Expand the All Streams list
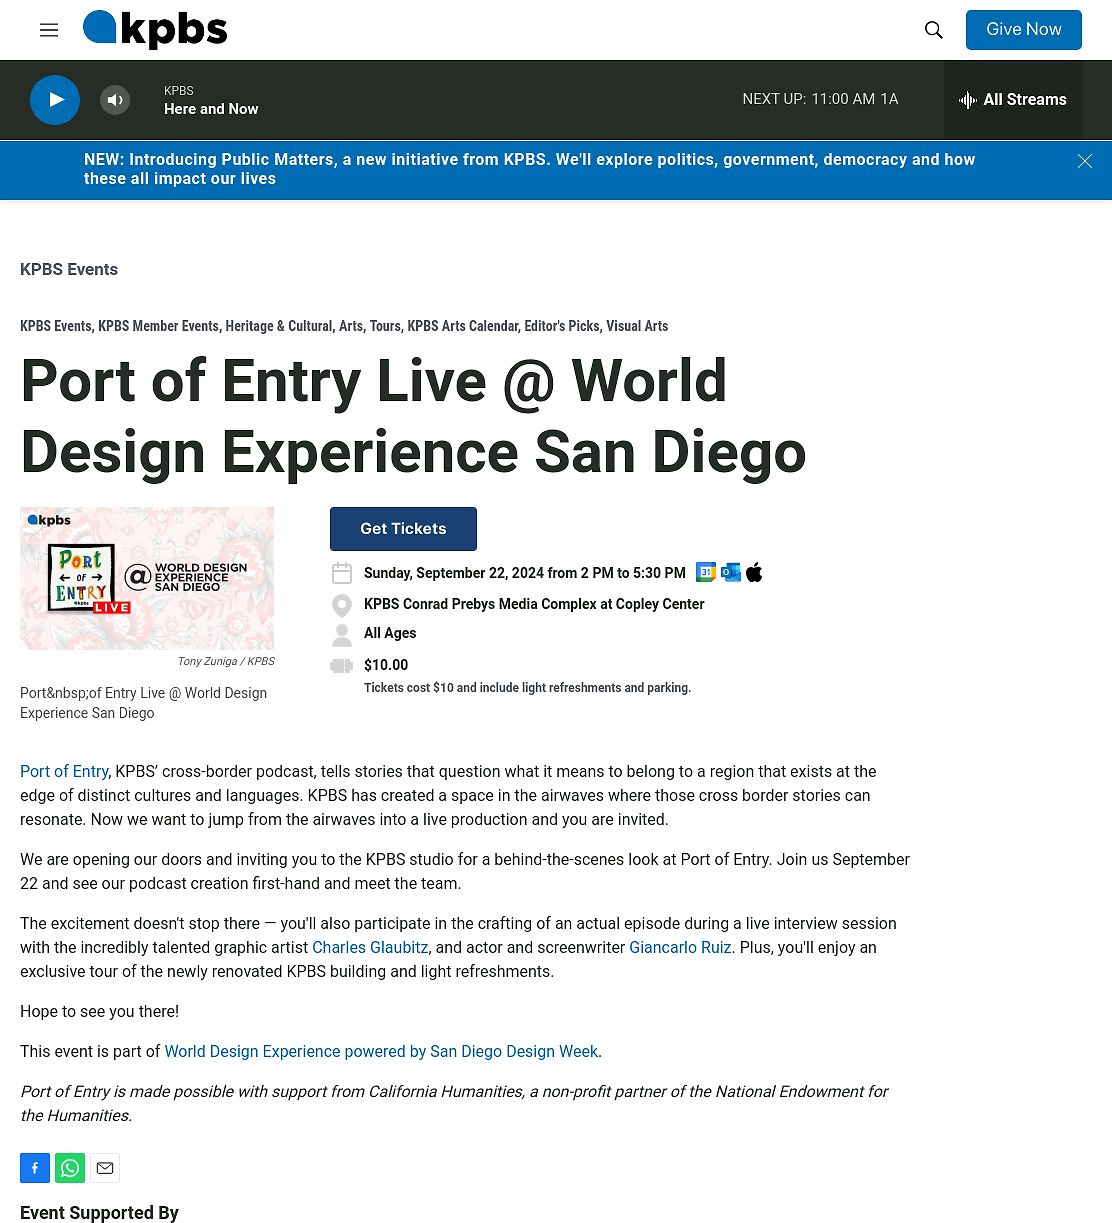The height and width of the screenshot is (1223, 1112). [x=1012, y=100]
